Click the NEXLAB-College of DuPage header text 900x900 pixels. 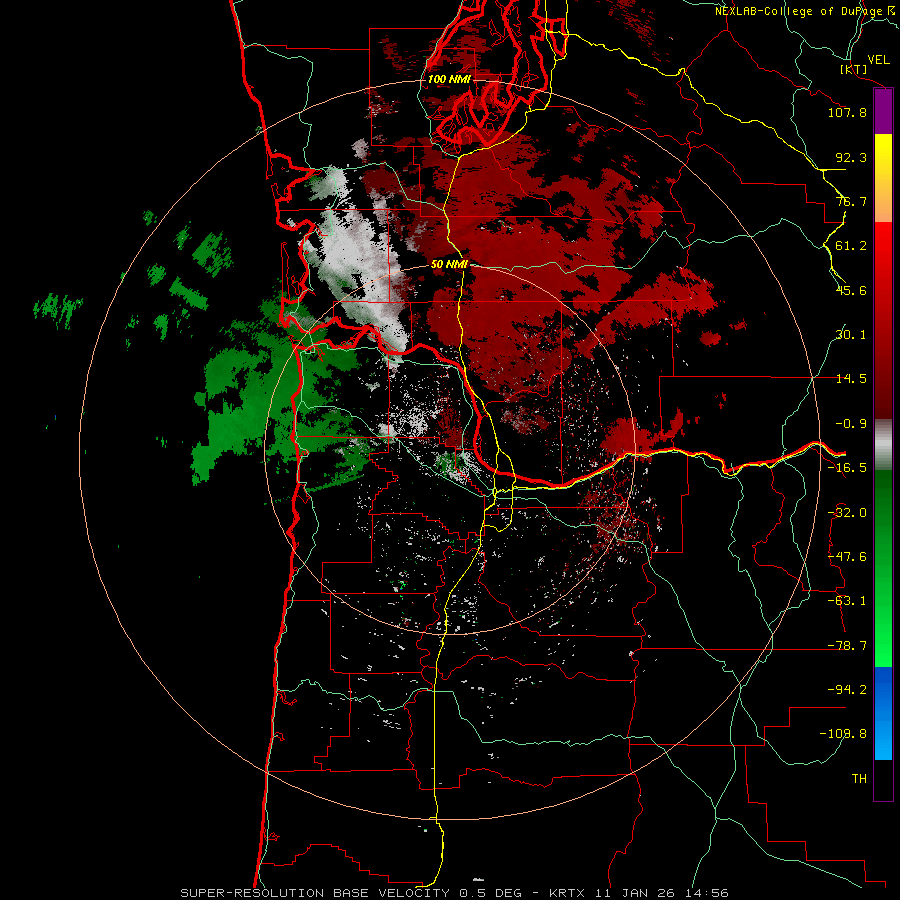(806, 11)
